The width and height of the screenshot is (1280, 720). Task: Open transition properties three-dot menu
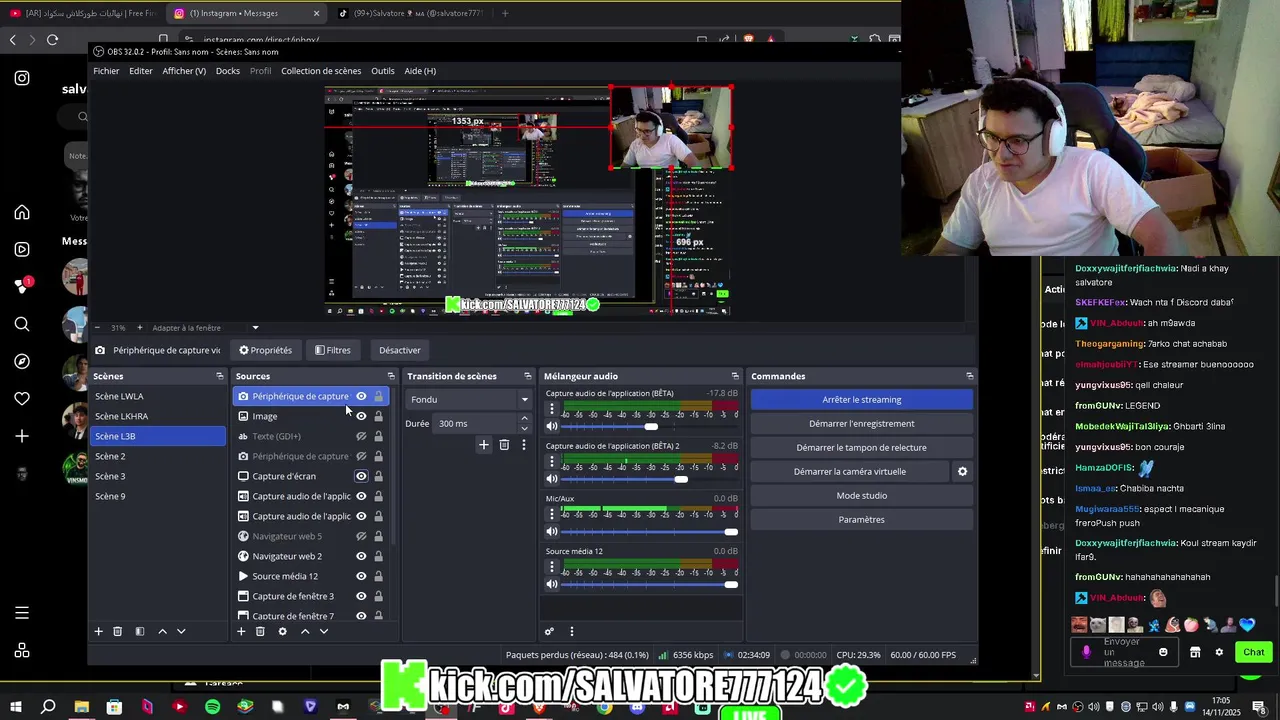coord(523,444)
